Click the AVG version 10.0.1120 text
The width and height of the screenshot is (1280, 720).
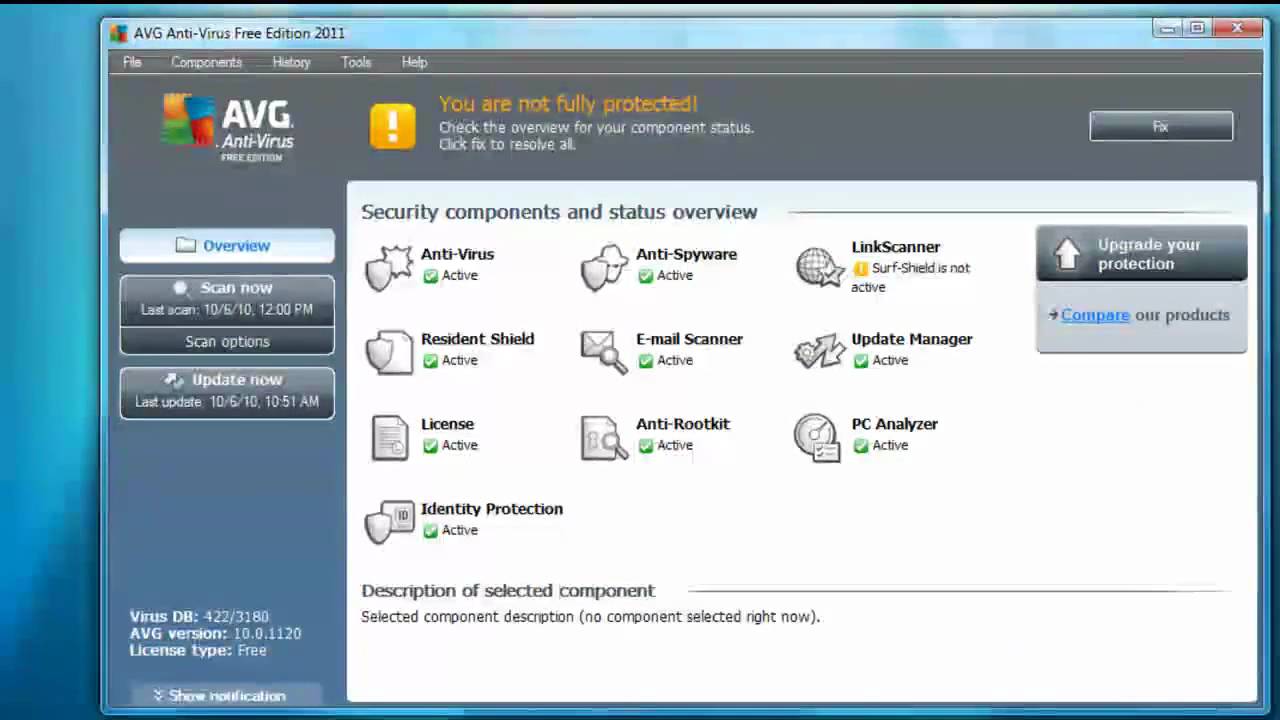pos(215,633)
